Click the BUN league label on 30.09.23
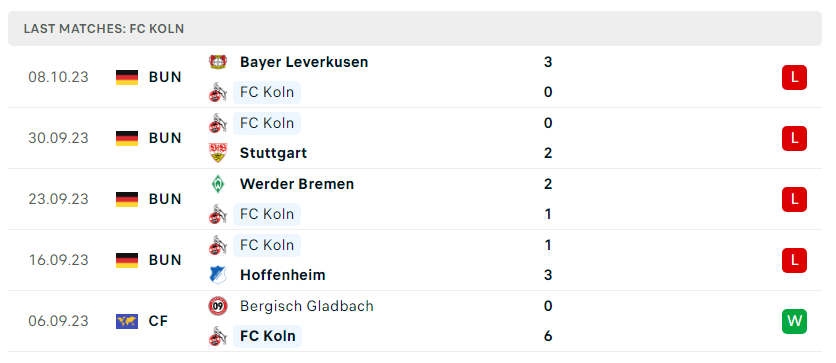Image resolution: width=836 pixels, height=363 pixels. (x=165, y=138)
